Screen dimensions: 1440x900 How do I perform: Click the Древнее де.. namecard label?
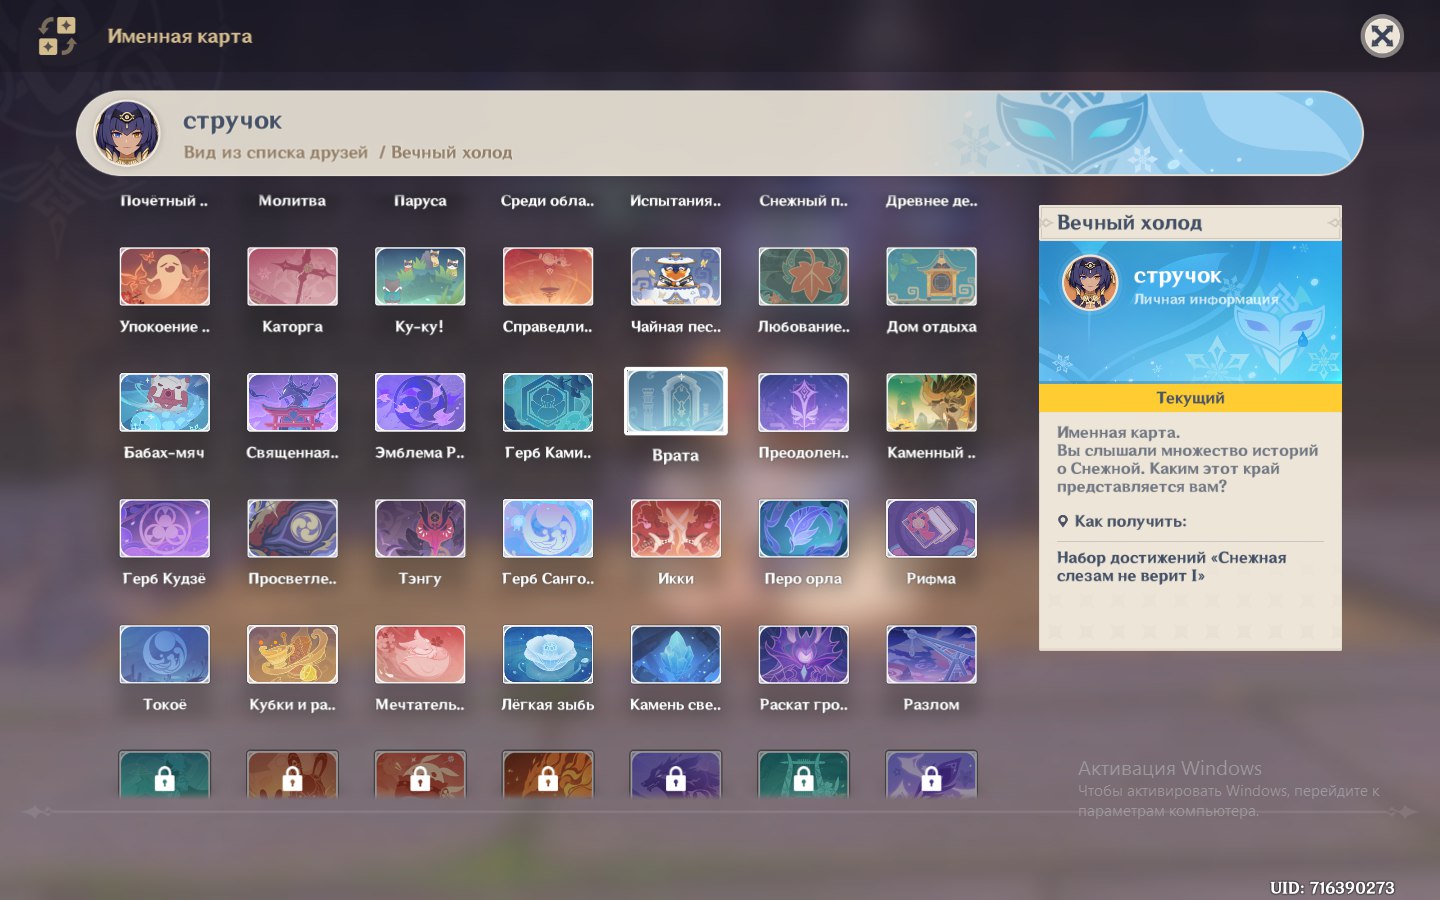pos(932,201)
